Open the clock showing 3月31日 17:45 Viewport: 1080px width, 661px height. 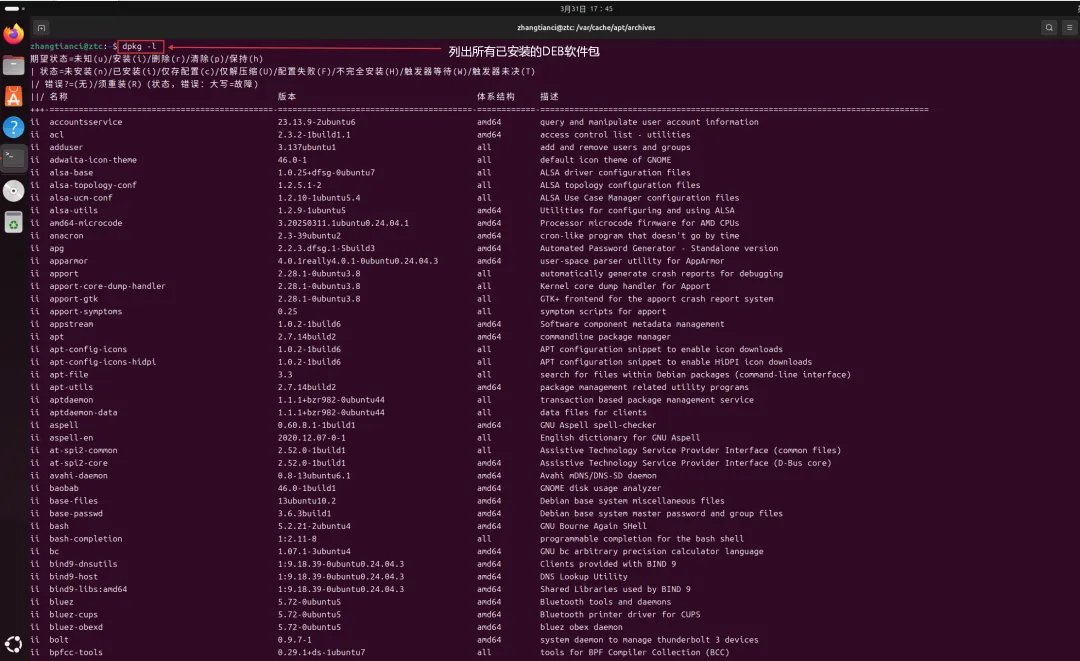pos(586,9)
